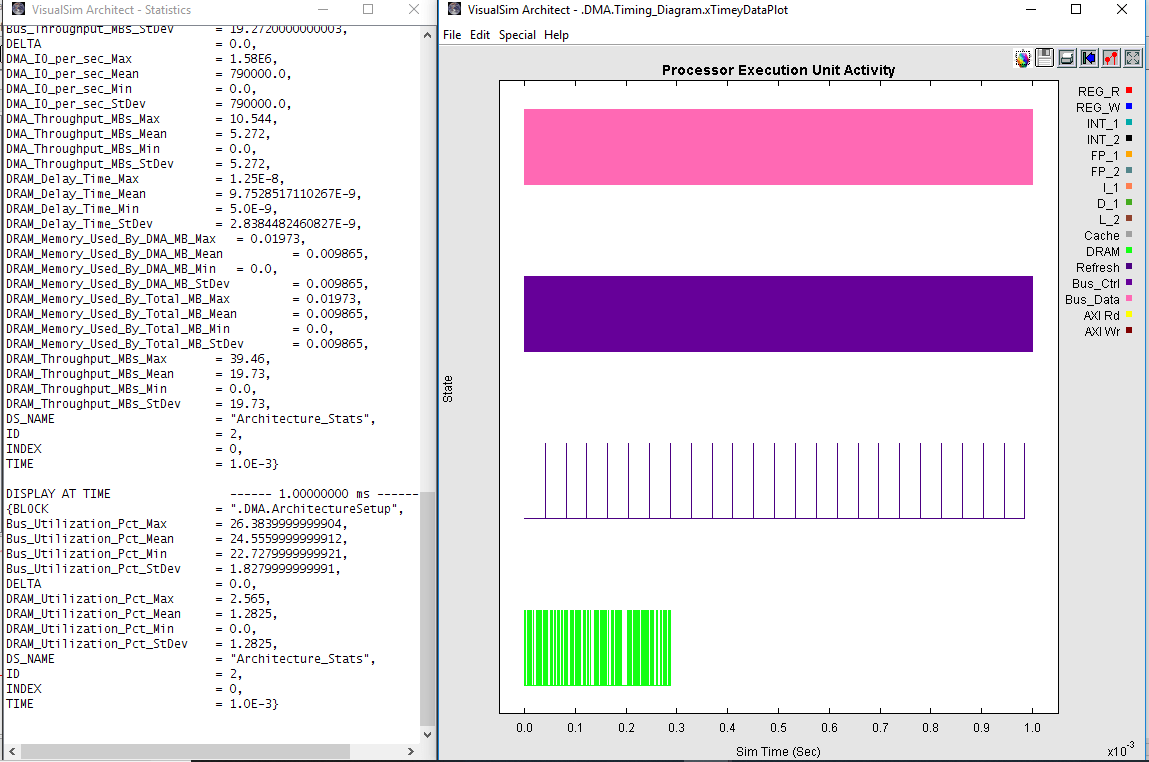Click the color palette icon in plot toolbar

point(1022,58)
